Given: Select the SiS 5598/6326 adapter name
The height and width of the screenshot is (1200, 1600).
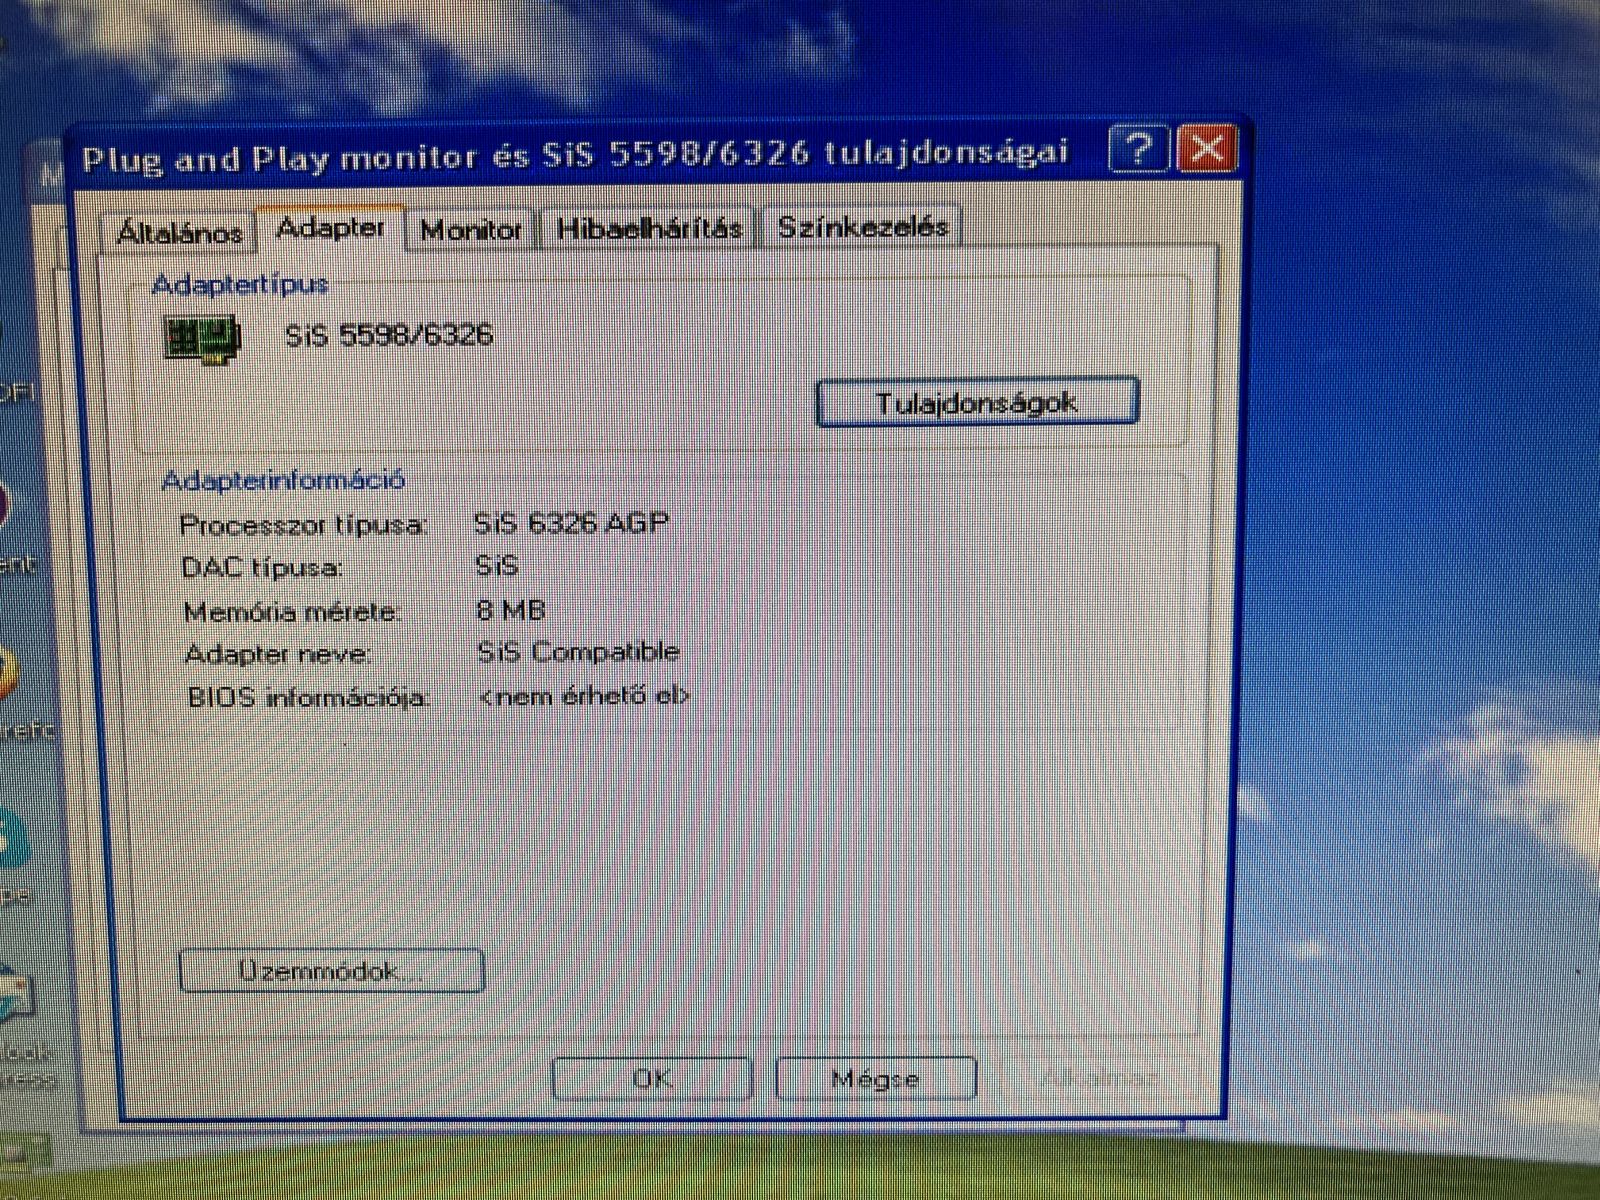Looking at the screenshot, I should click(x=389, y=335).
